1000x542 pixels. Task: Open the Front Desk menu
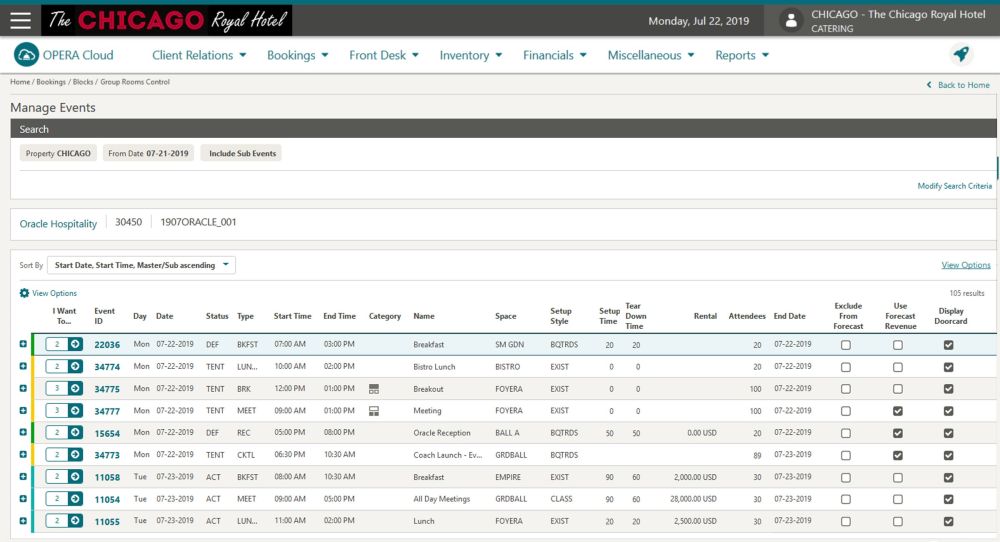click(384, 55)
